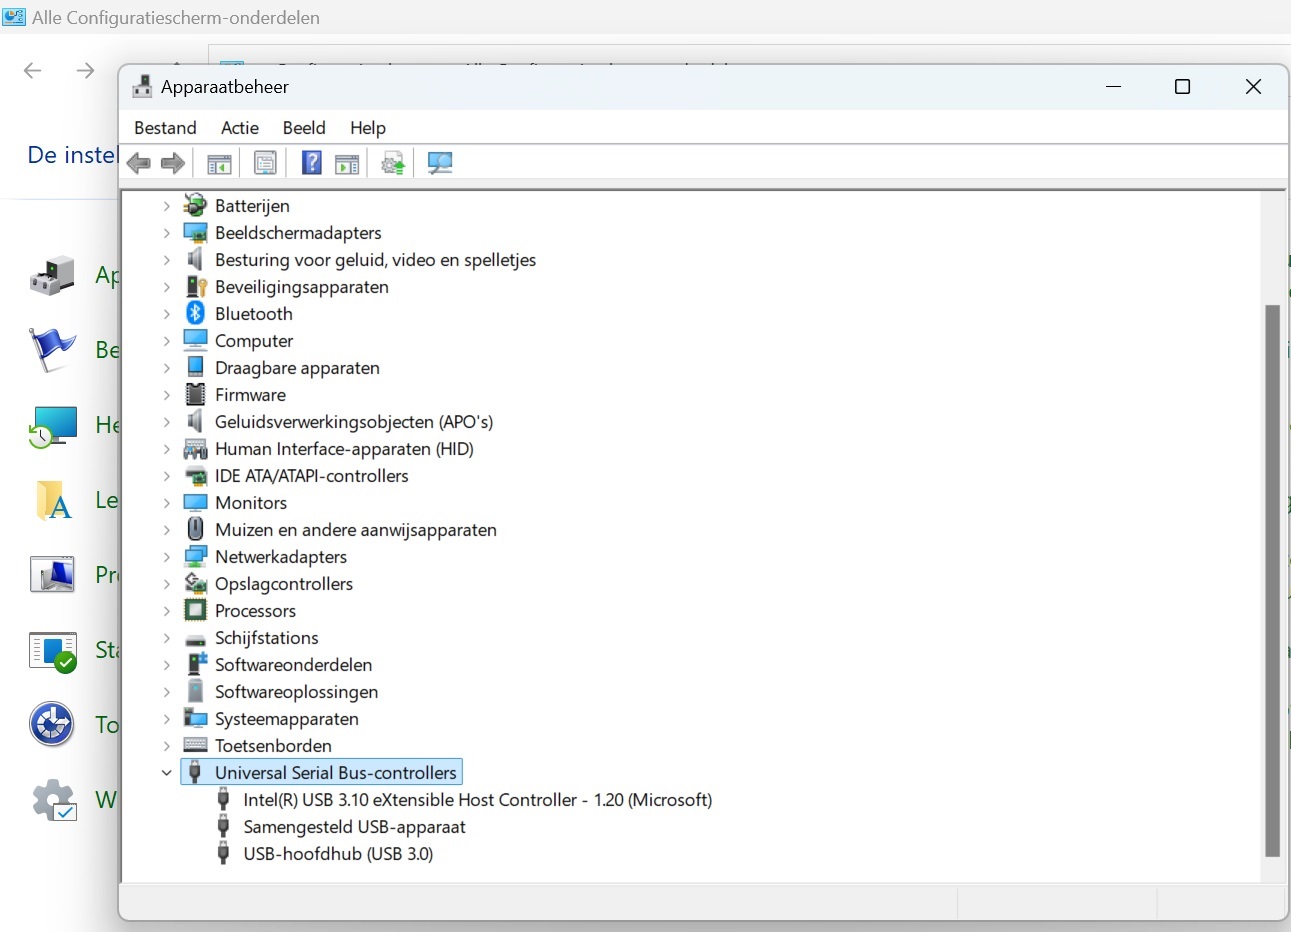1291x932 pixels.
Task: Click the USB-hoofdhub device icon
Action: coord(224,854)
